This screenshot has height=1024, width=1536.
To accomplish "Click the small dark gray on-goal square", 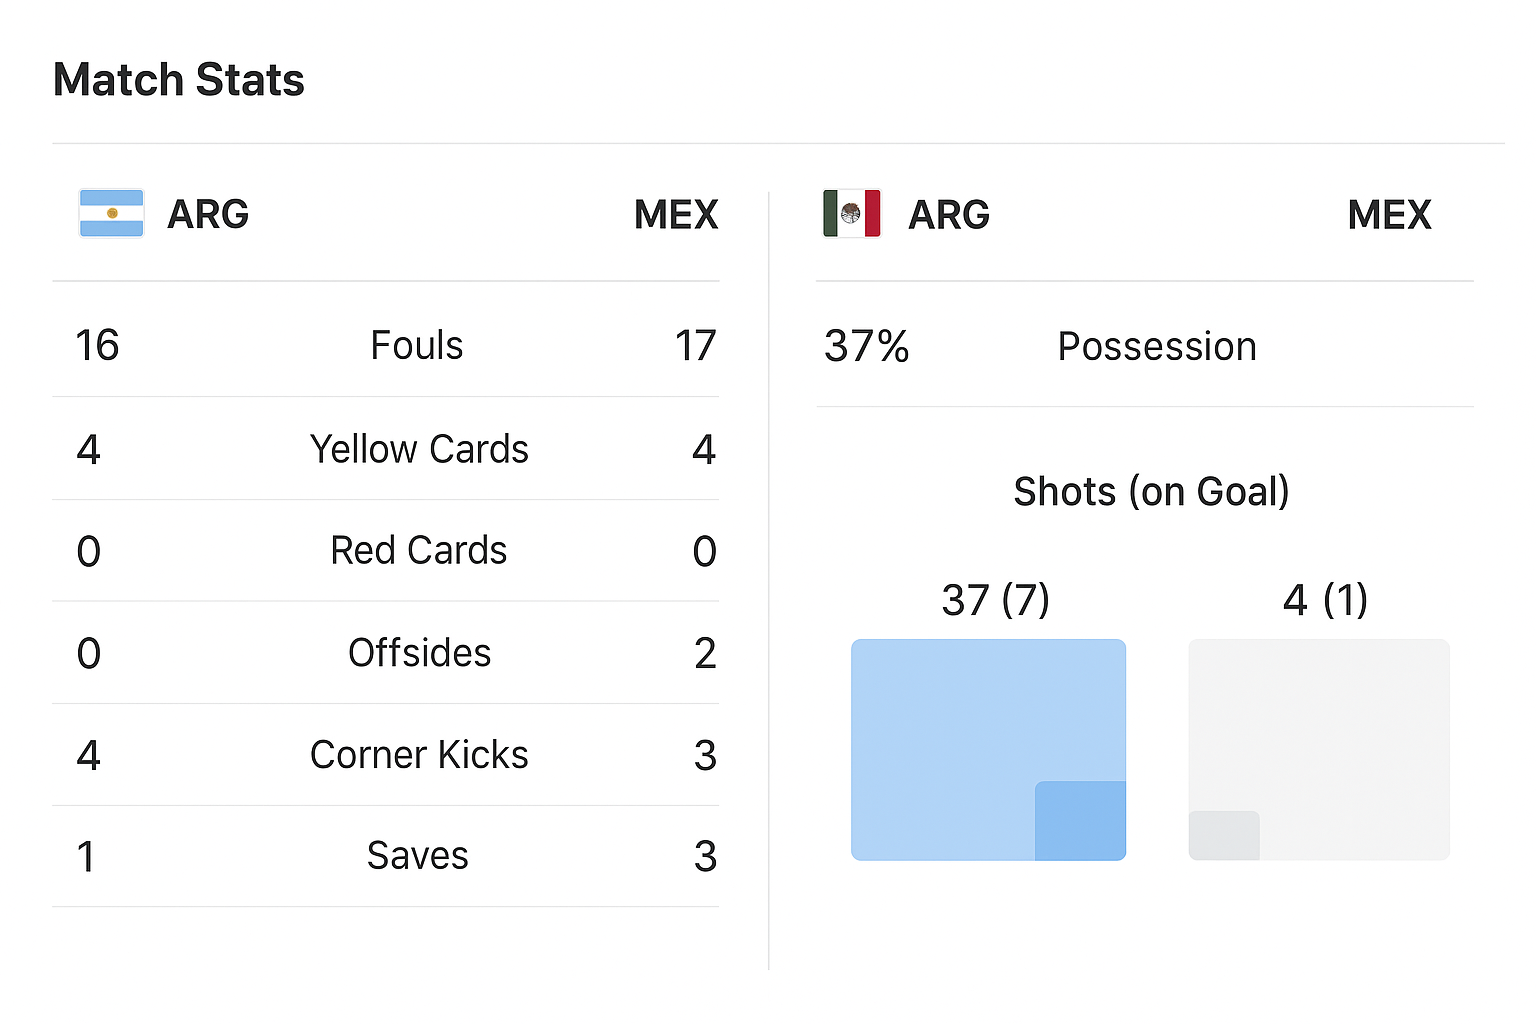I will pos(1224,835).
